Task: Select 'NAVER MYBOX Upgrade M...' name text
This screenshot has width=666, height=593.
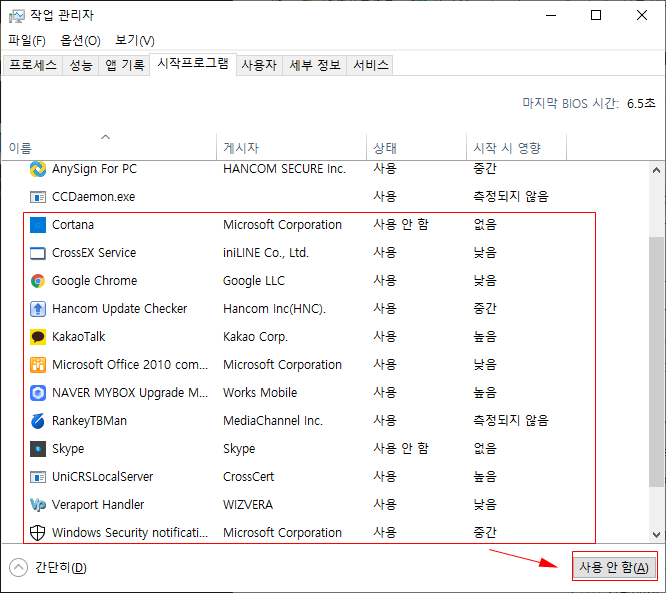Action: pos(130,393)
